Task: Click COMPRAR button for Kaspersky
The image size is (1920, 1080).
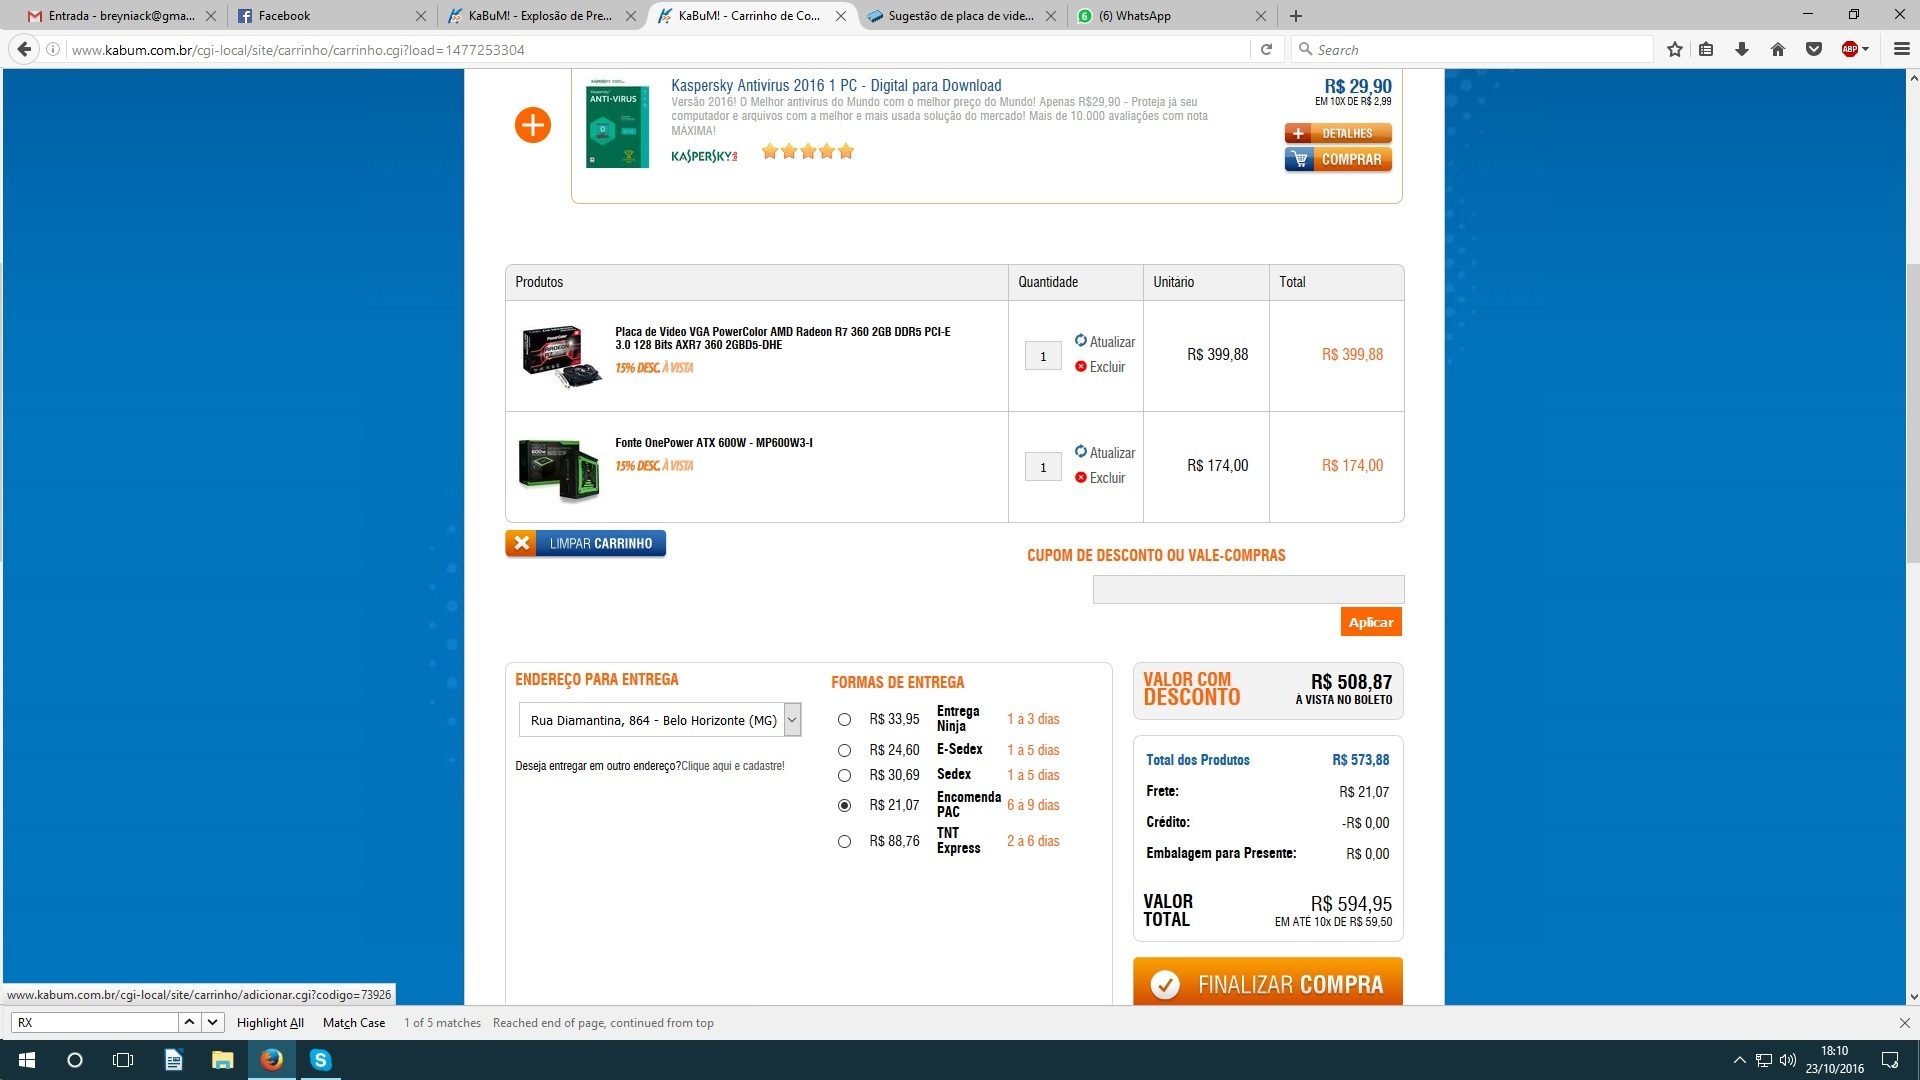Action: (x=1338, y=159)
